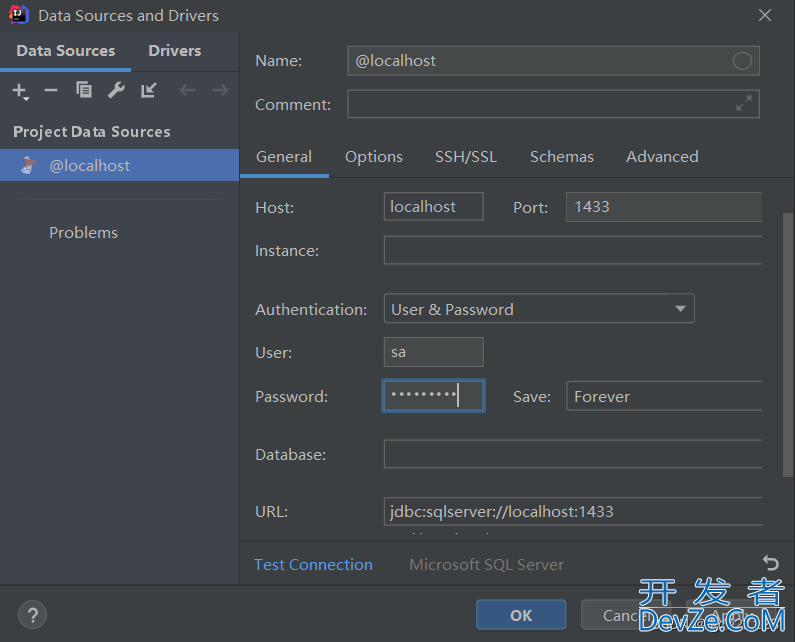Open the Schemas tab
The height and width of the screenshot is (642, 795).
pos(561,157)
